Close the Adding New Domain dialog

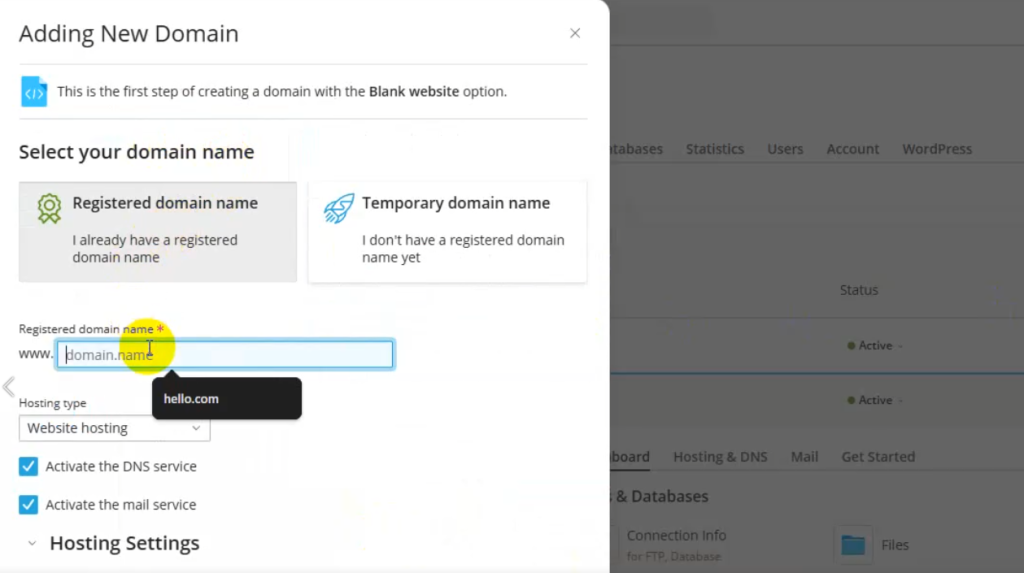tap(575, 33)
